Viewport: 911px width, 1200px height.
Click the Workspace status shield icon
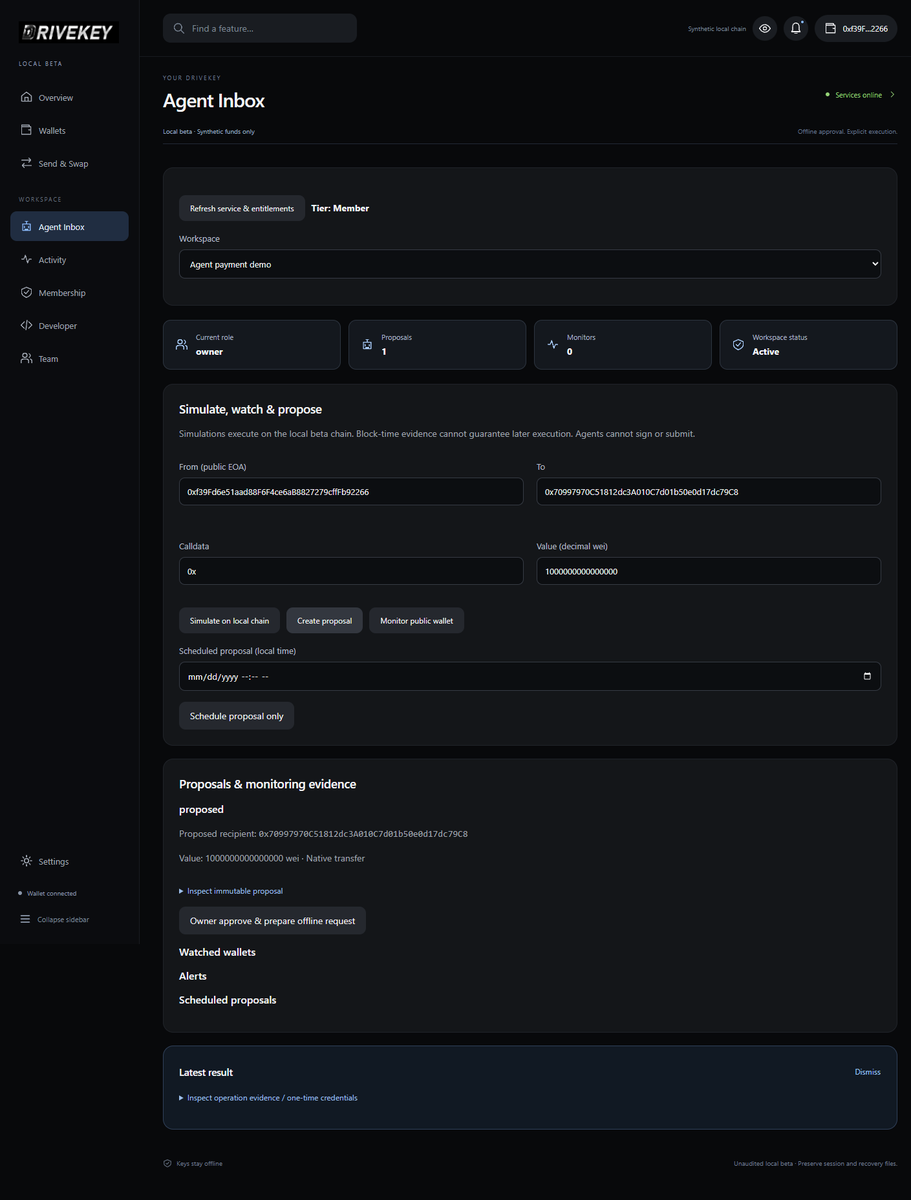(x=739, y=344)
